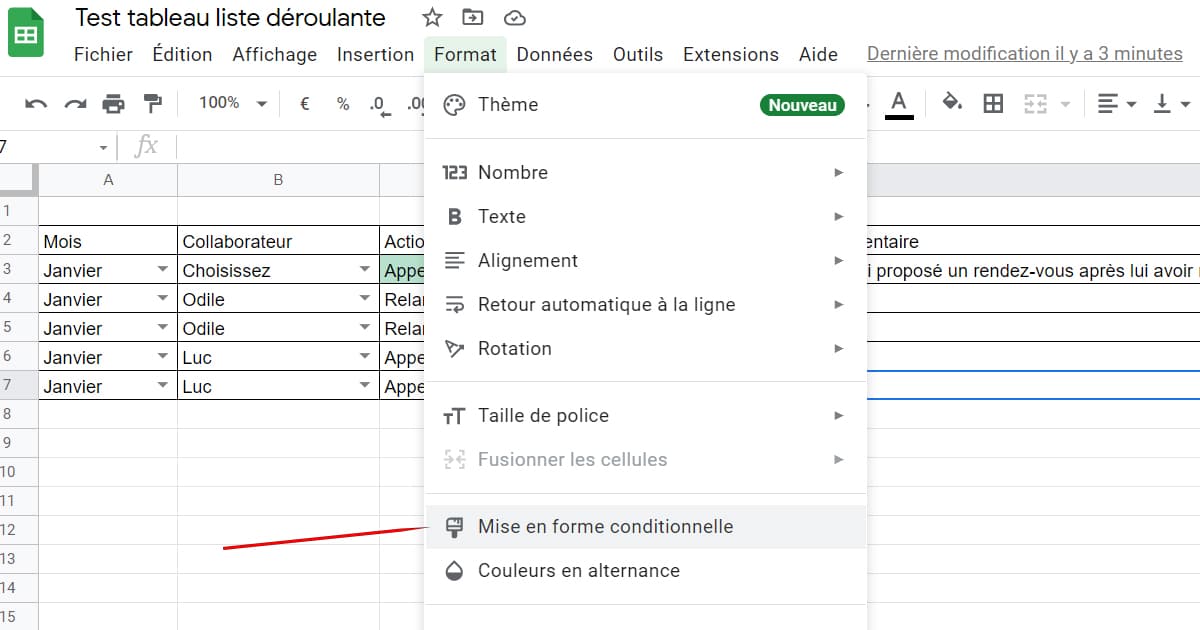Check the cloud save status icon
1200x630 pixels.
514,17
